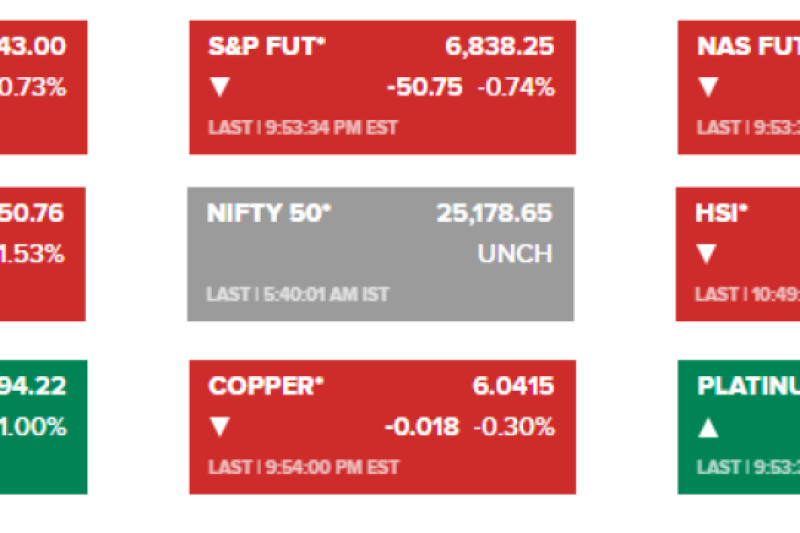Click the -0.74% change on S&P FUT
Image resolution: width=800 pixels, height=533 pixels.
(515, 88)
